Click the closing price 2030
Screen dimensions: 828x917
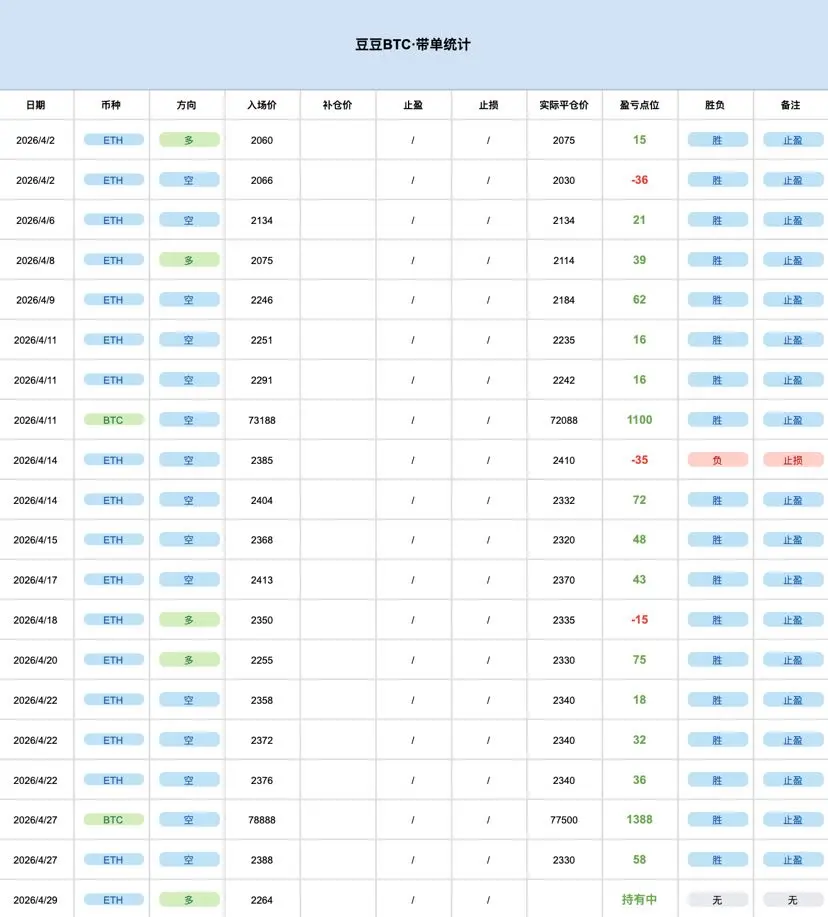click(564, 180)
